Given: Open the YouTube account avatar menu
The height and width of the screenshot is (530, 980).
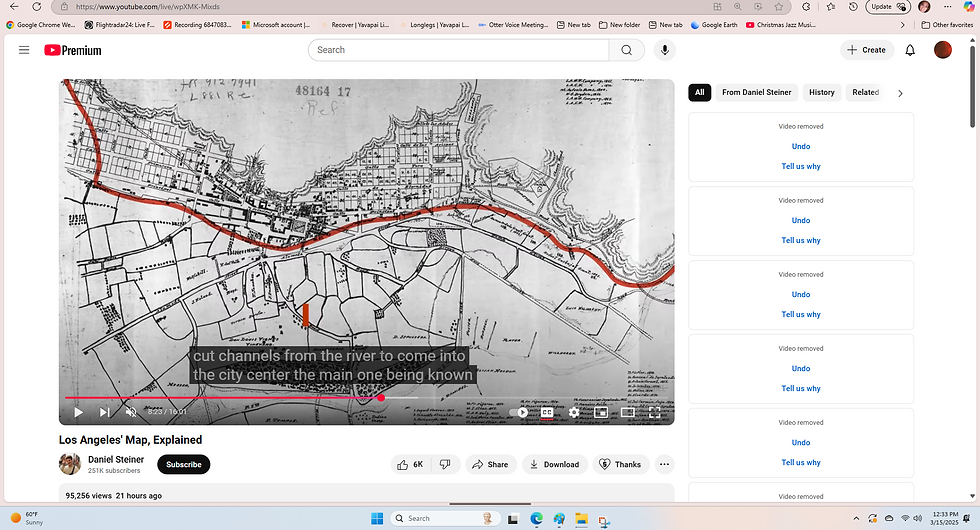Looking at the screenshot, I should coord(942,50).
